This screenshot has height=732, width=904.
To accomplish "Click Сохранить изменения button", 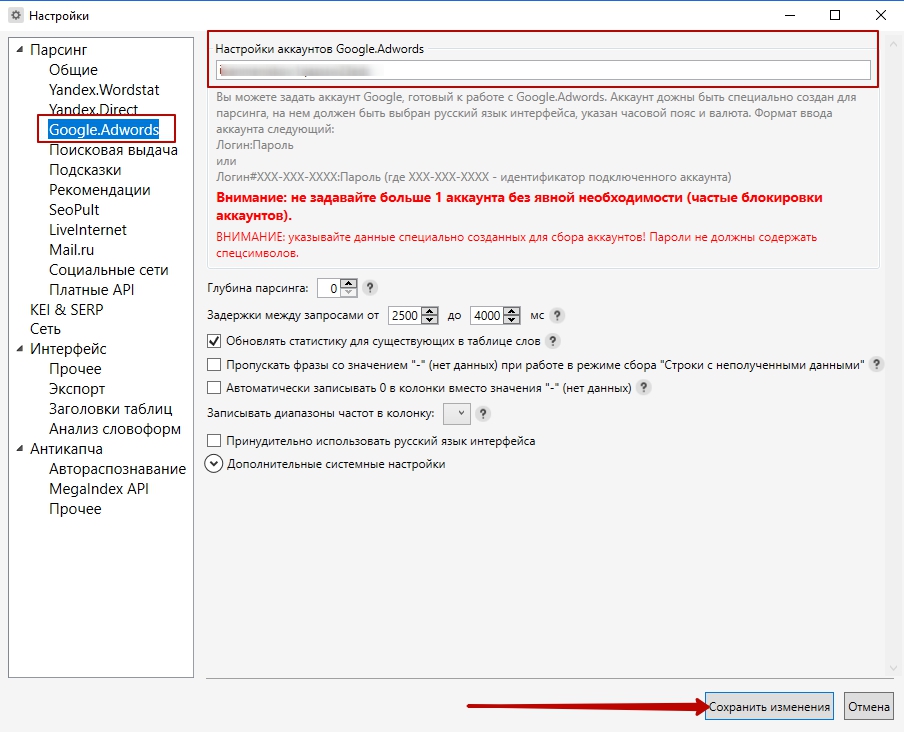I will coord(770,706).
